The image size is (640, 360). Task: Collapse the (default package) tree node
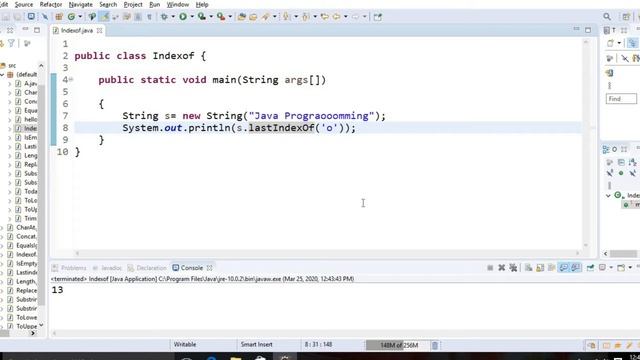2,75
